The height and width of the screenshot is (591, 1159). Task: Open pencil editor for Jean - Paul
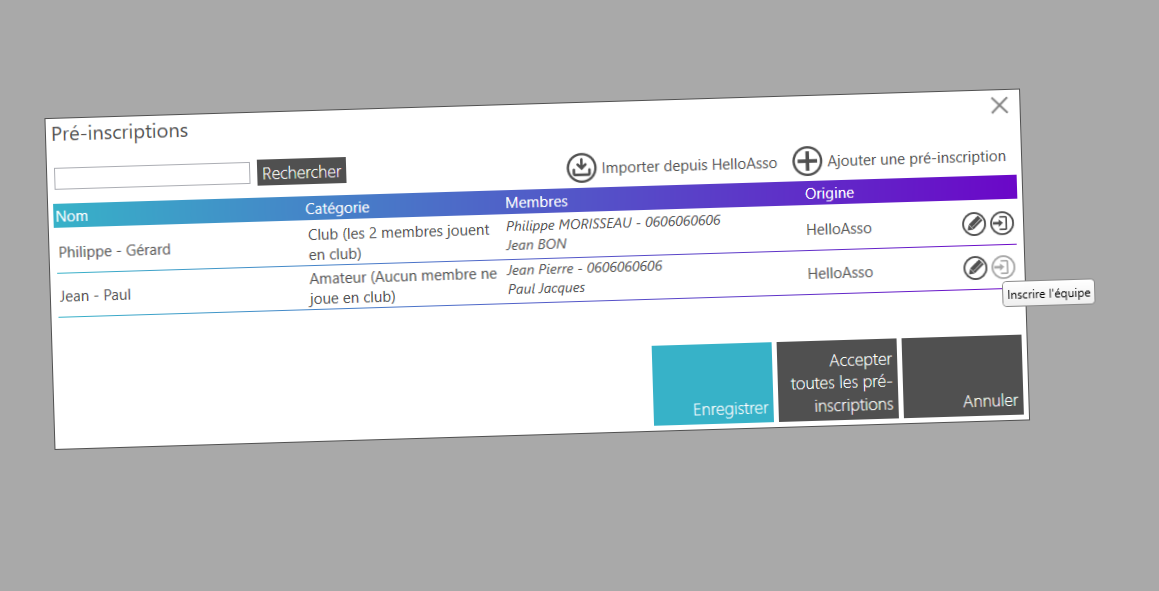(x=975, y=268)
